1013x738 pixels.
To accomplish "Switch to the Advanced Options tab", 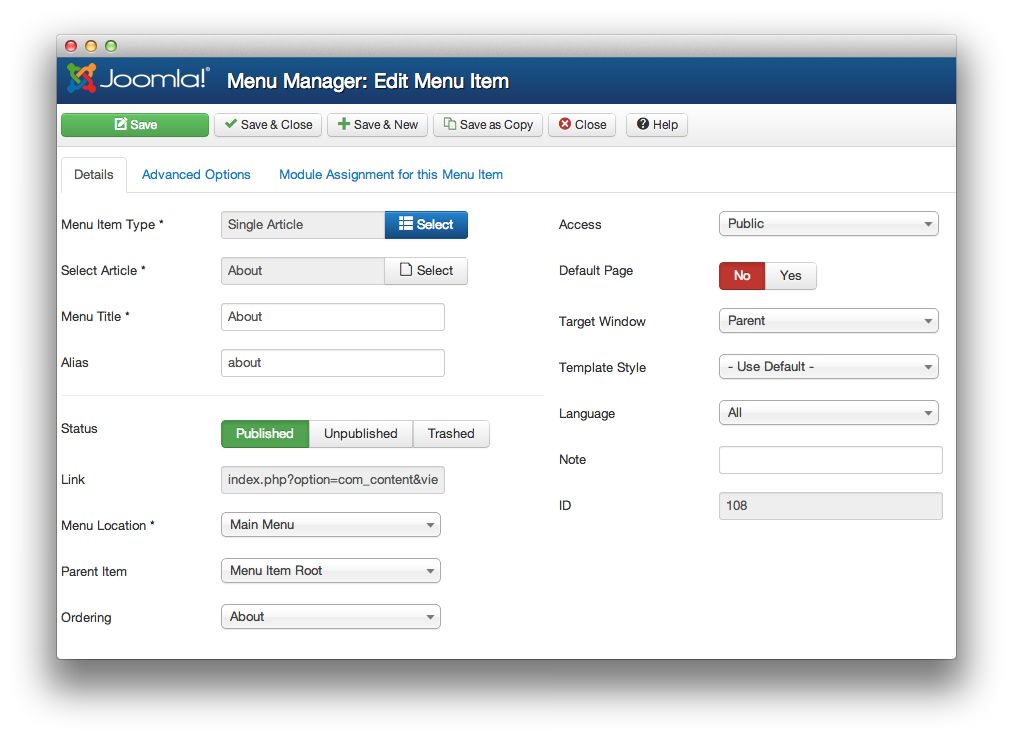I will [x=196, y=174].
